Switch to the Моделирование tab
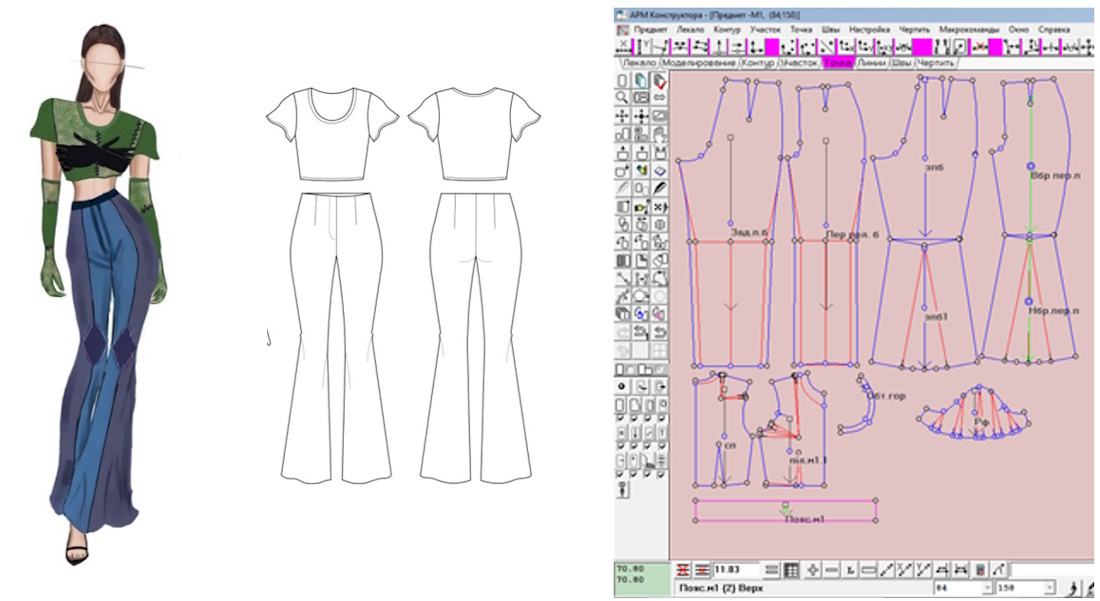This screenshot has height=601, width=1100. pos(699,63)
